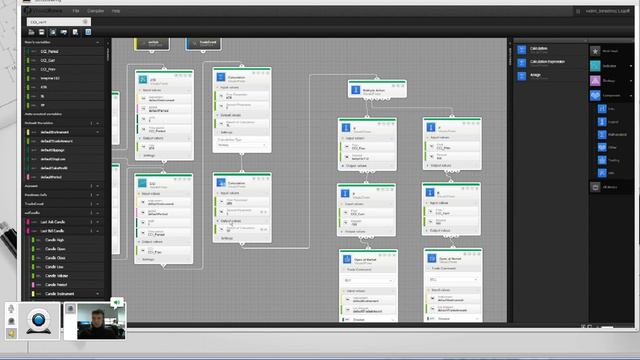Click the webcam icon in the overlay
Viewport: 640px width, 360px height.
coord(39,321)
